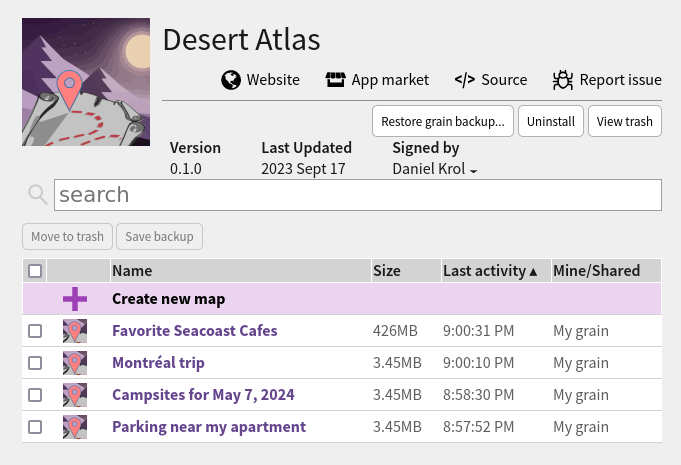This screenshot has height=465, width=681.
Task: Click the Campsites for May 7, 2024 row icon
Action: click(75, 395)
